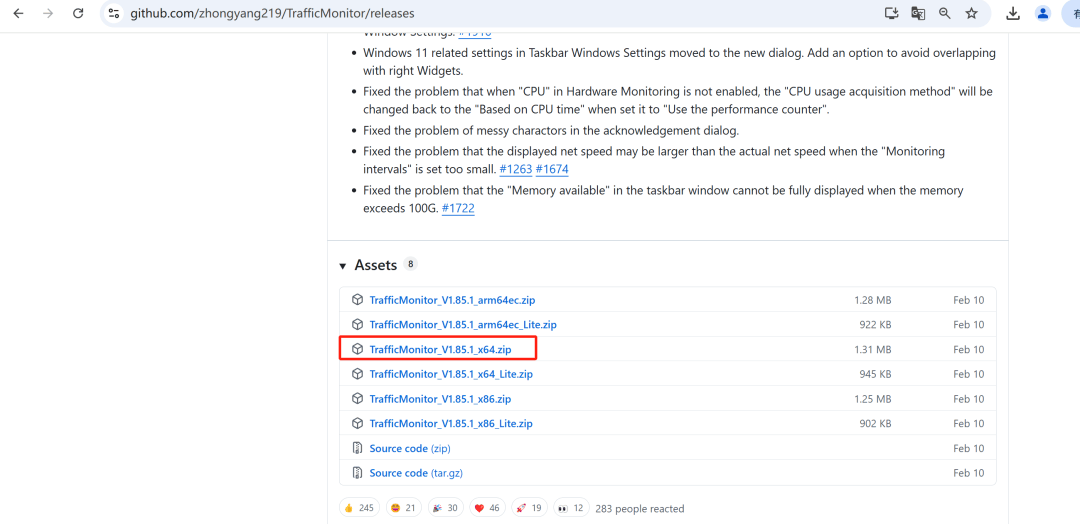This screenshot has height=524, width=1080.
Task: Toggle the rocket reaction with 19
Action: pyautogui.click(x=529, y=508)
